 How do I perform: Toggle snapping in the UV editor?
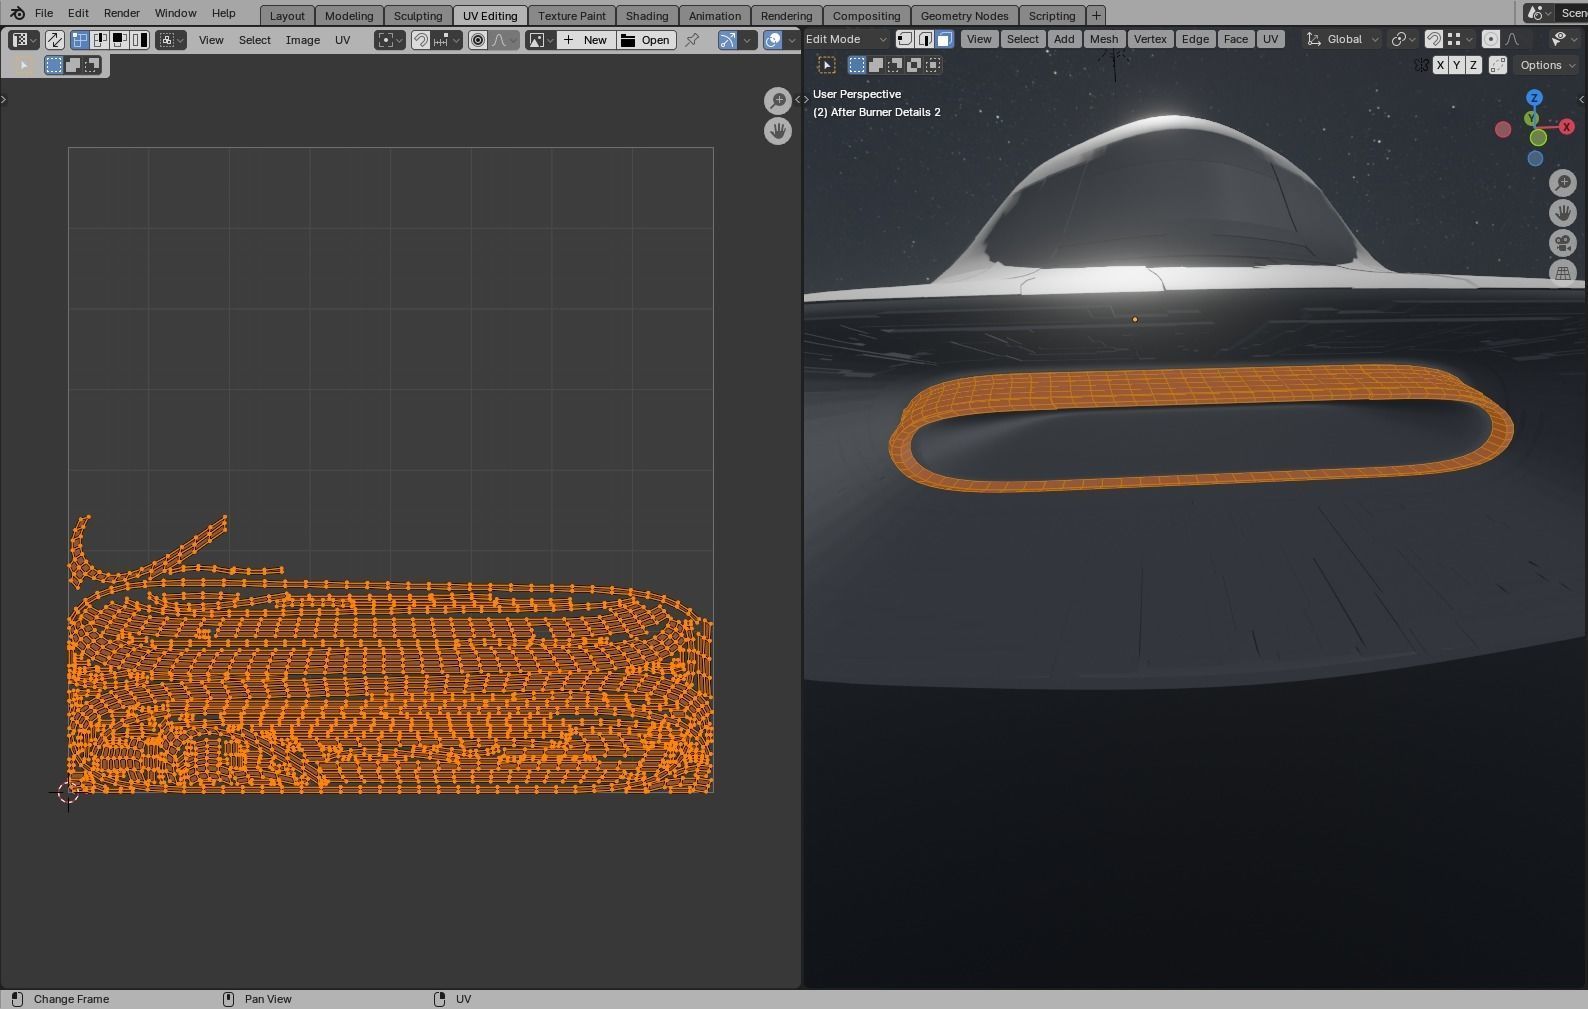(421, 40)
